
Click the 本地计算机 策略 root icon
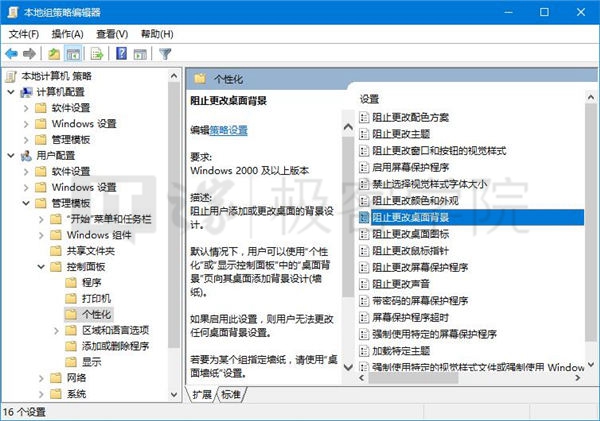click(11, 76)
